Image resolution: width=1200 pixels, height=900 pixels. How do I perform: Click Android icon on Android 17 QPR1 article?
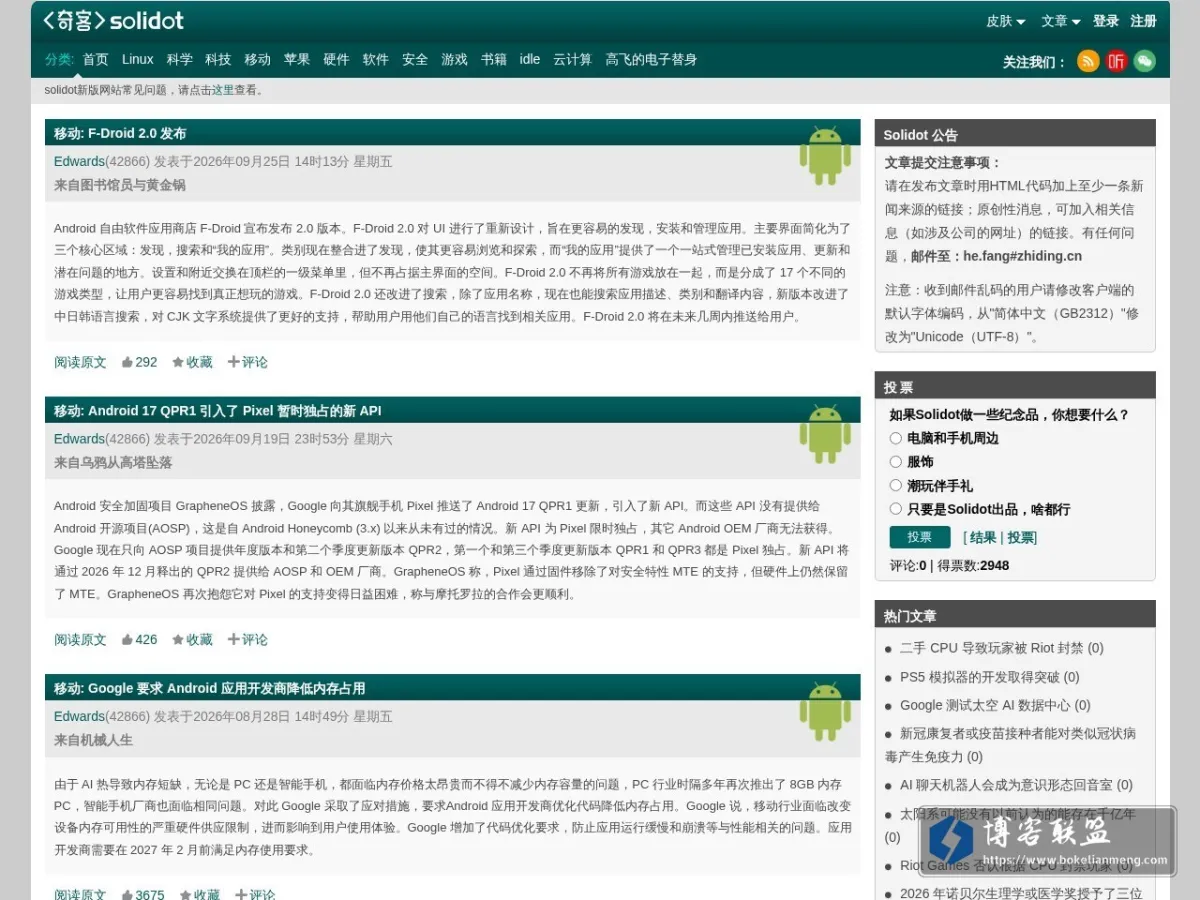coord(825,433)
